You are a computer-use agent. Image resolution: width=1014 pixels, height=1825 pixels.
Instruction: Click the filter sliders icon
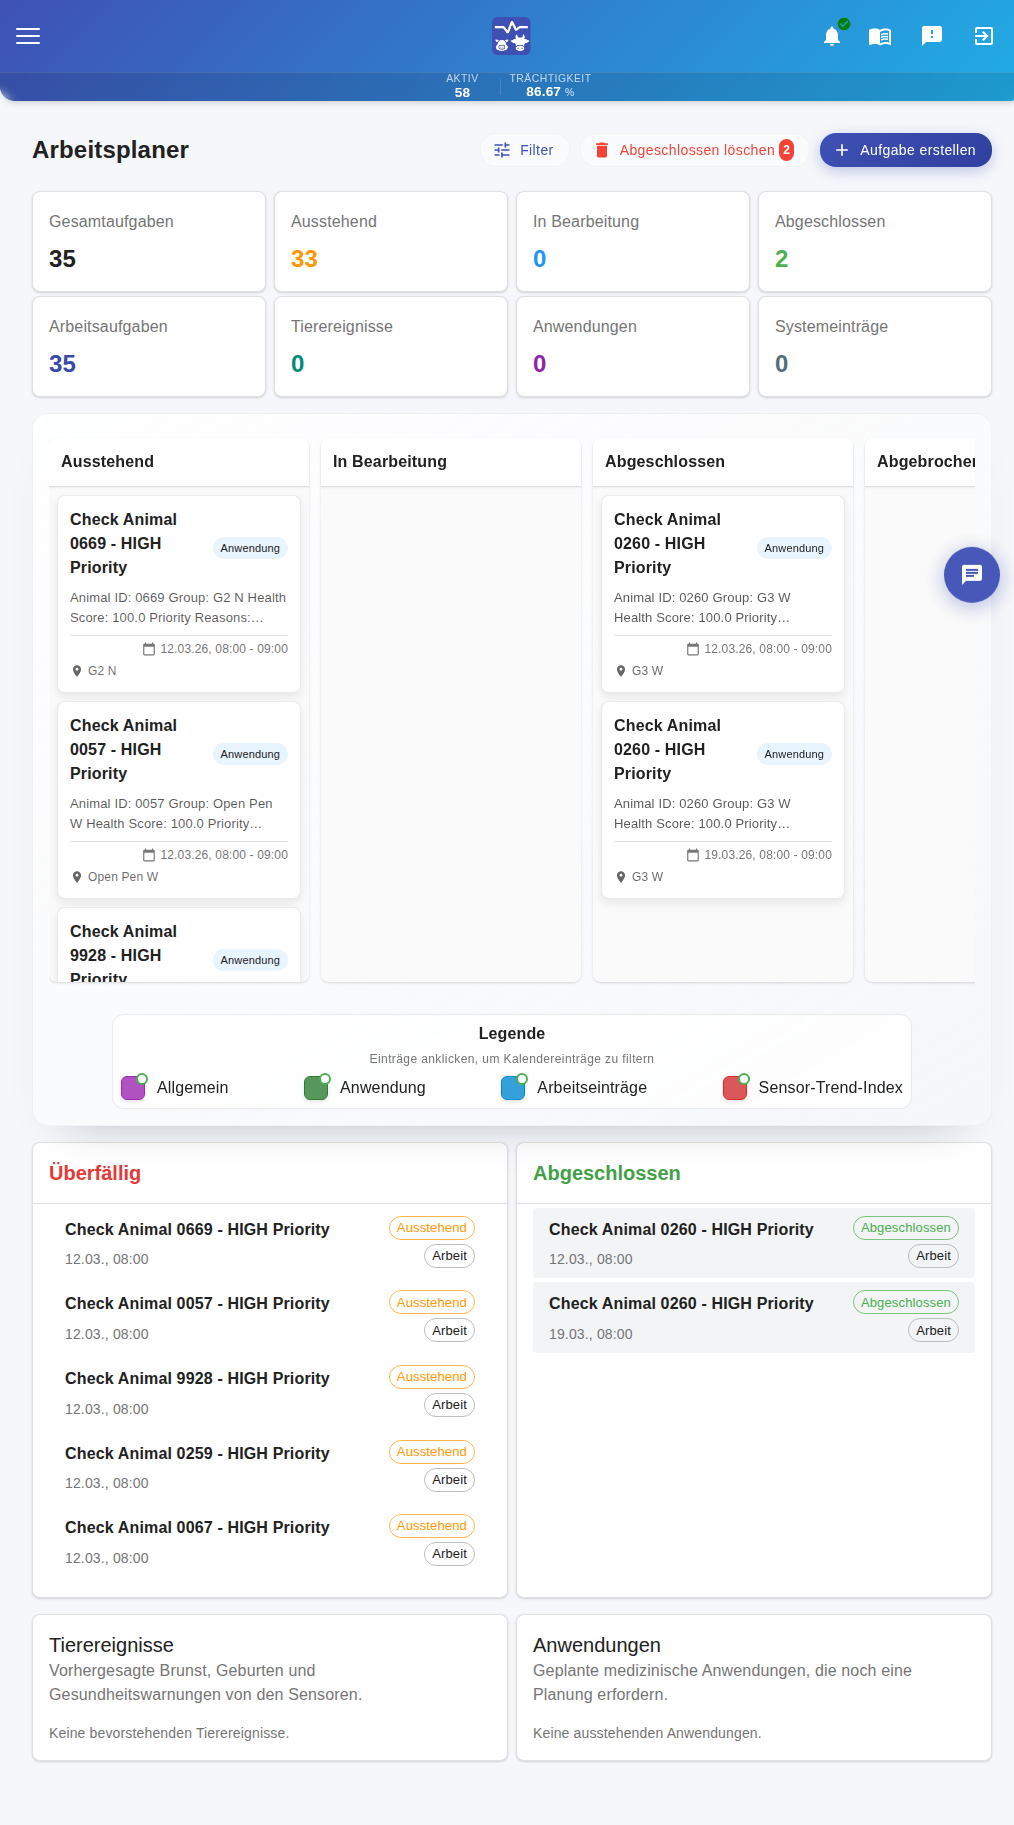click(x=502, y=150)
